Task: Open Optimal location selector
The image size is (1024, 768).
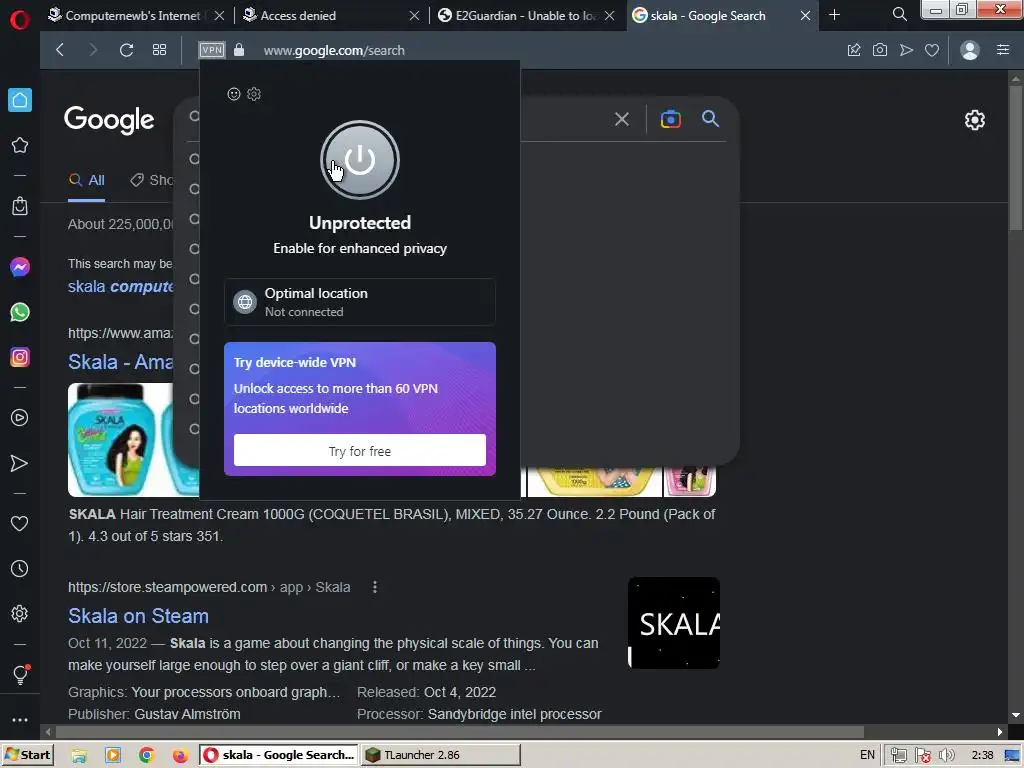Action: point(360,302)
